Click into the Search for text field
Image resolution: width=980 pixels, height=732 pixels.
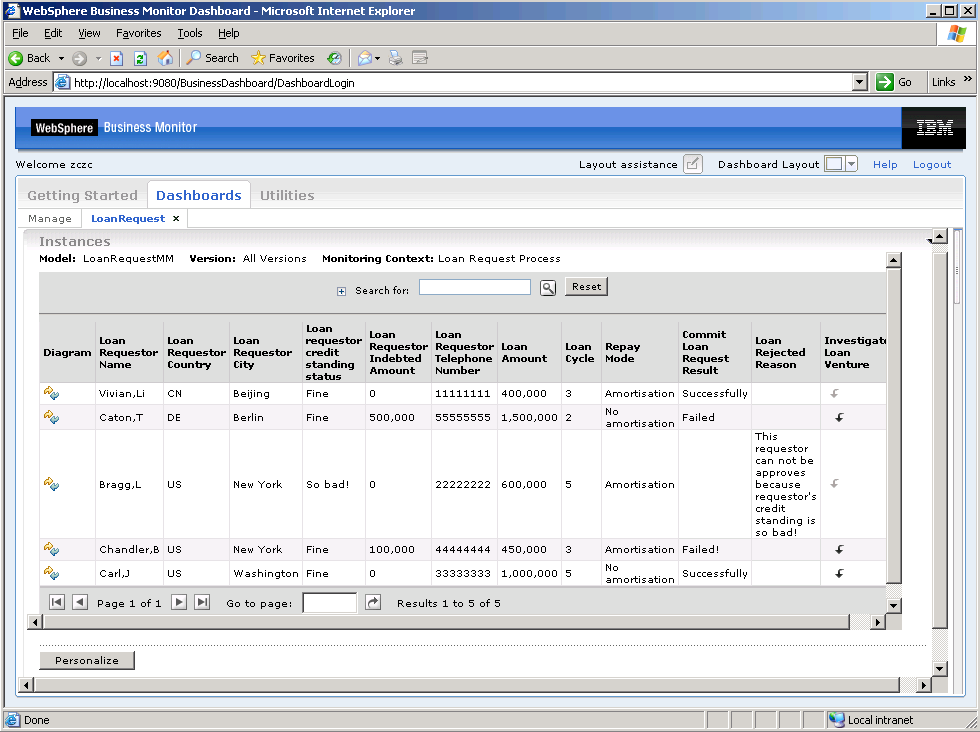tap(475, 287)
